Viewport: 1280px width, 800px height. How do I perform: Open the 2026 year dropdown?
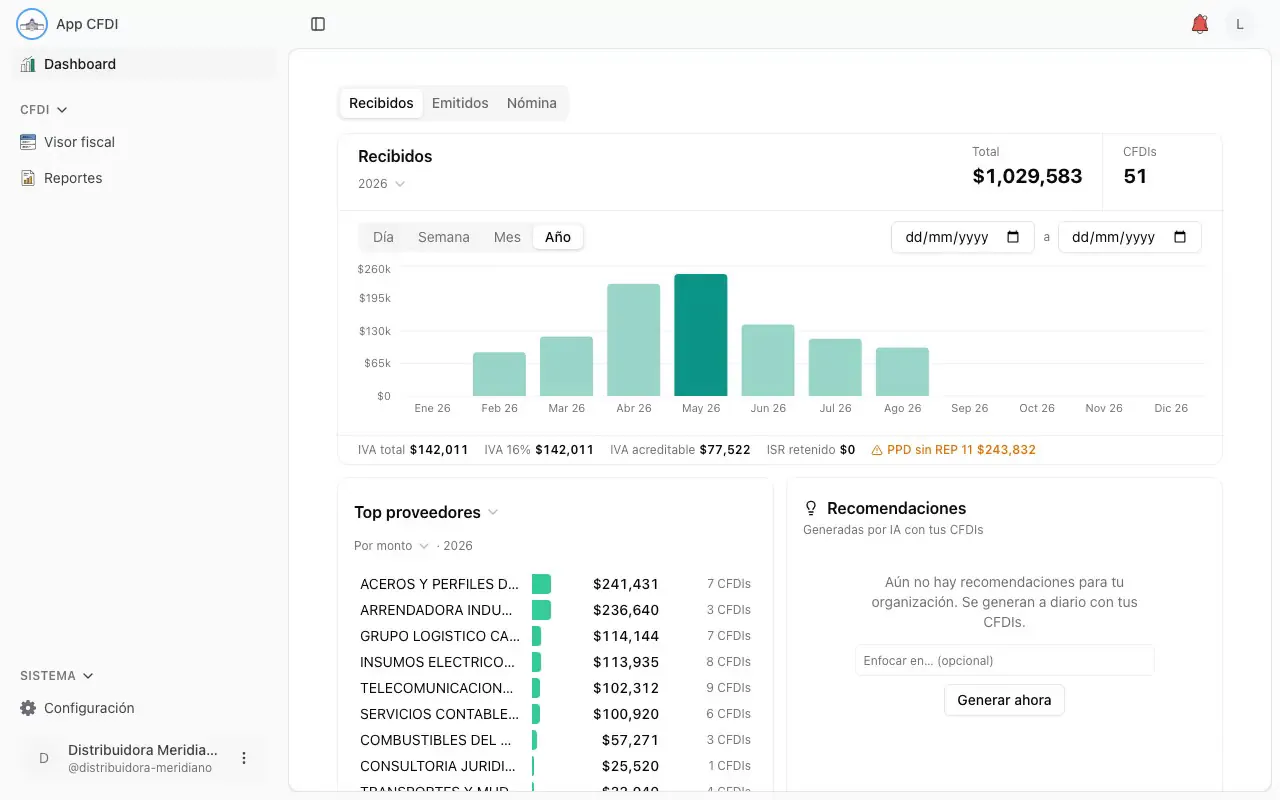[382, 184]
